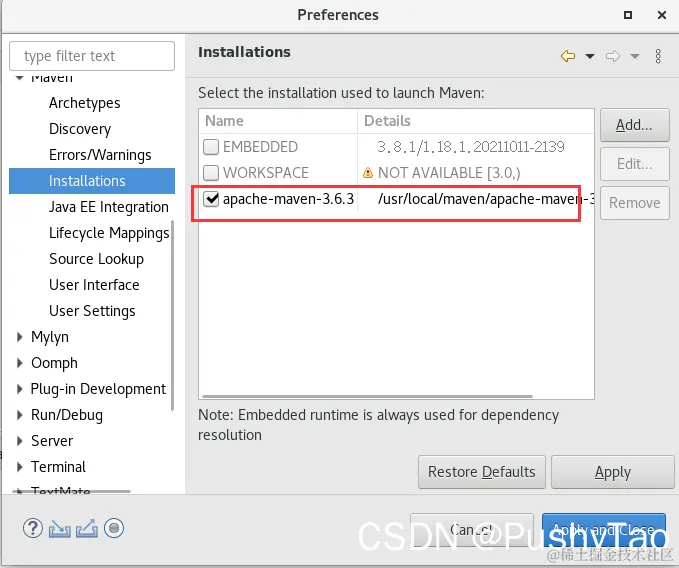The image size is (679, 568).
Task: Click the tree horizontal scrollbar
Action: click(71, 491)
